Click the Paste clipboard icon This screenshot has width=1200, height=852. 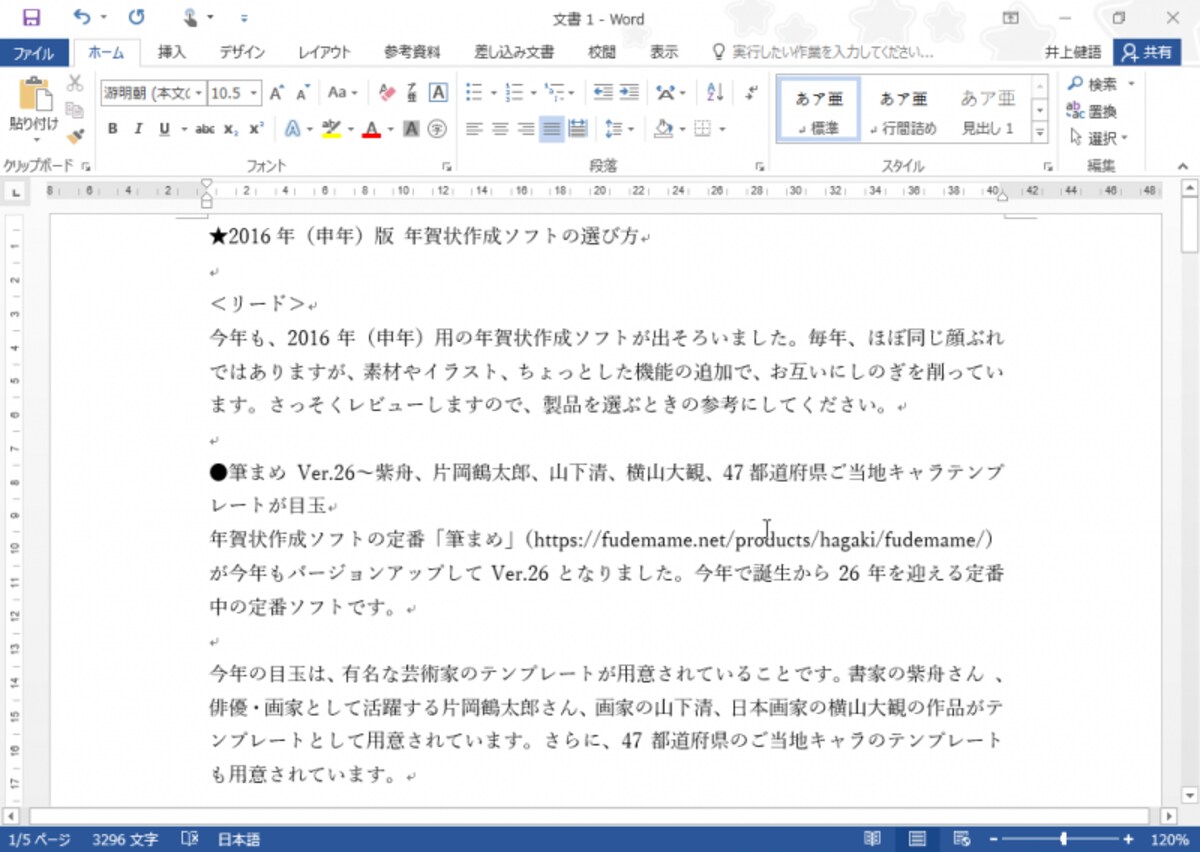34,95
